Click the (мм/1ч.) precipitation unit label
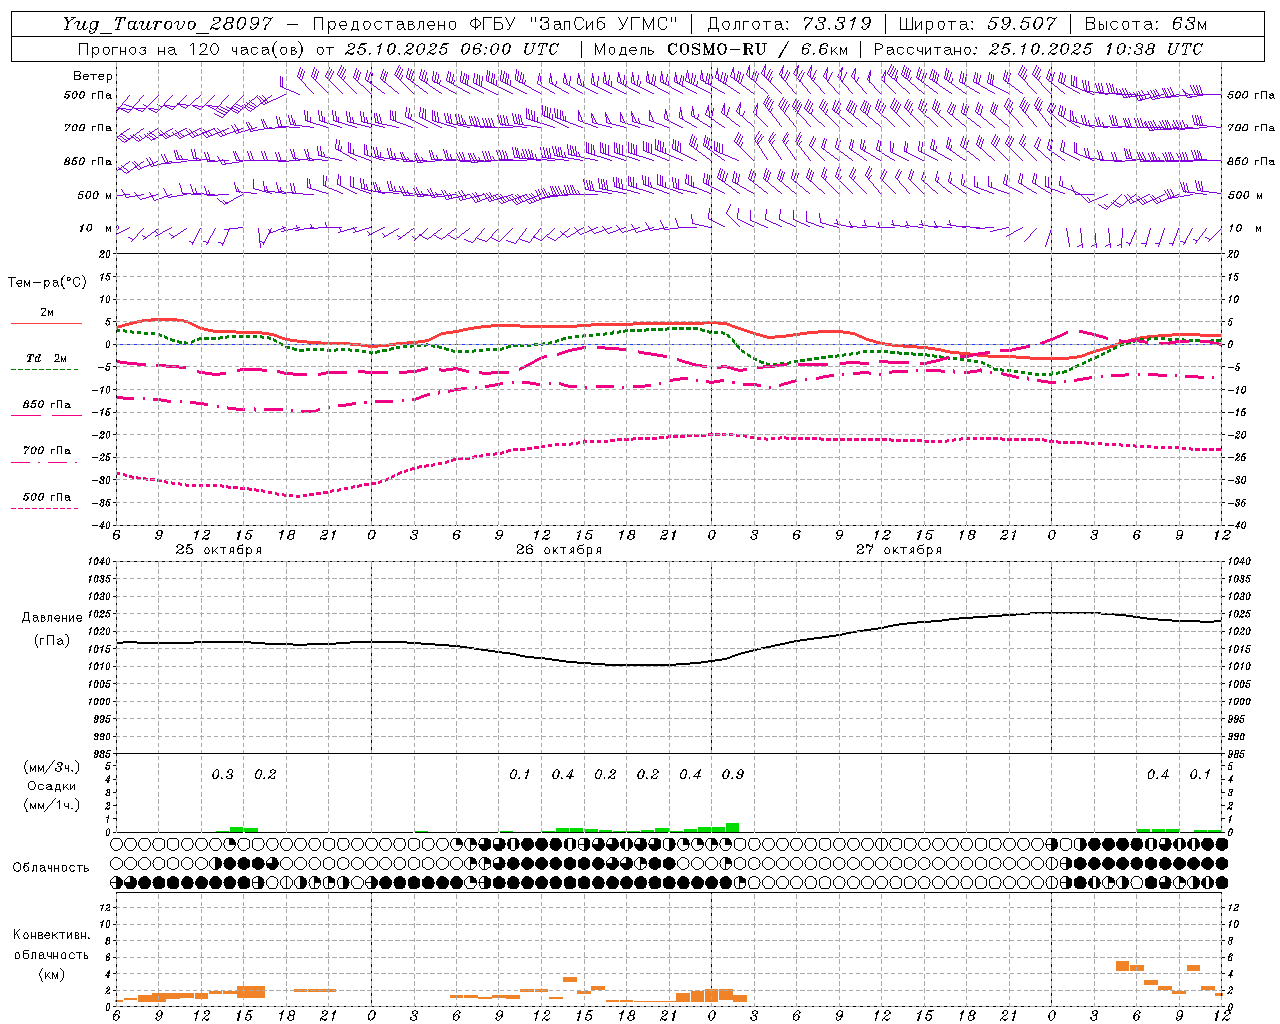The width and height of the screenshot is (1280, 1024). coord(52,805)
